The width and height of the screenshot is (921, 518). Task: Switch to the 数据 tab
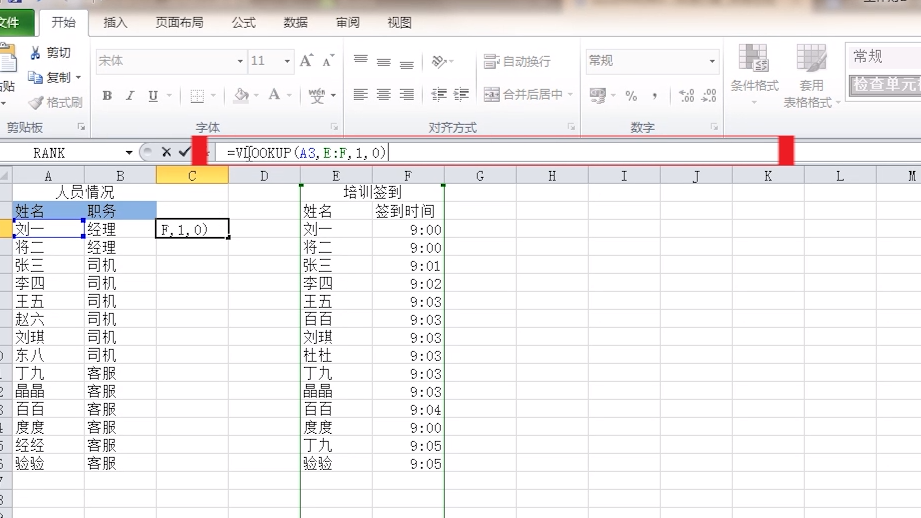[x=295, y=23]
